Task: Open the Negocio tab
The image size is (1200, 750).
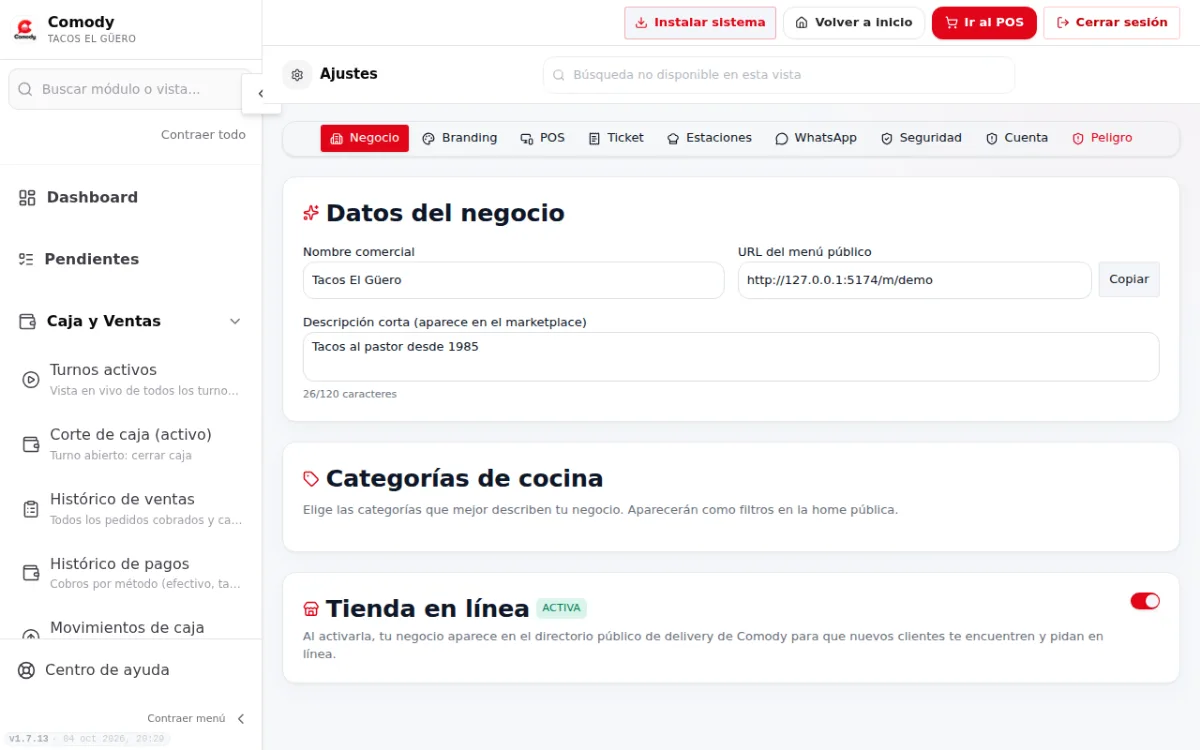Action: coord(364,138)
